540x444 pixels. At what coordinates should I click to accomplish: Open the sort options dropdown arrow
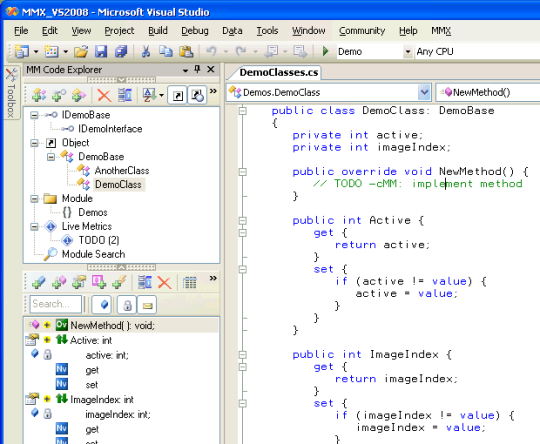click(161, 96)
